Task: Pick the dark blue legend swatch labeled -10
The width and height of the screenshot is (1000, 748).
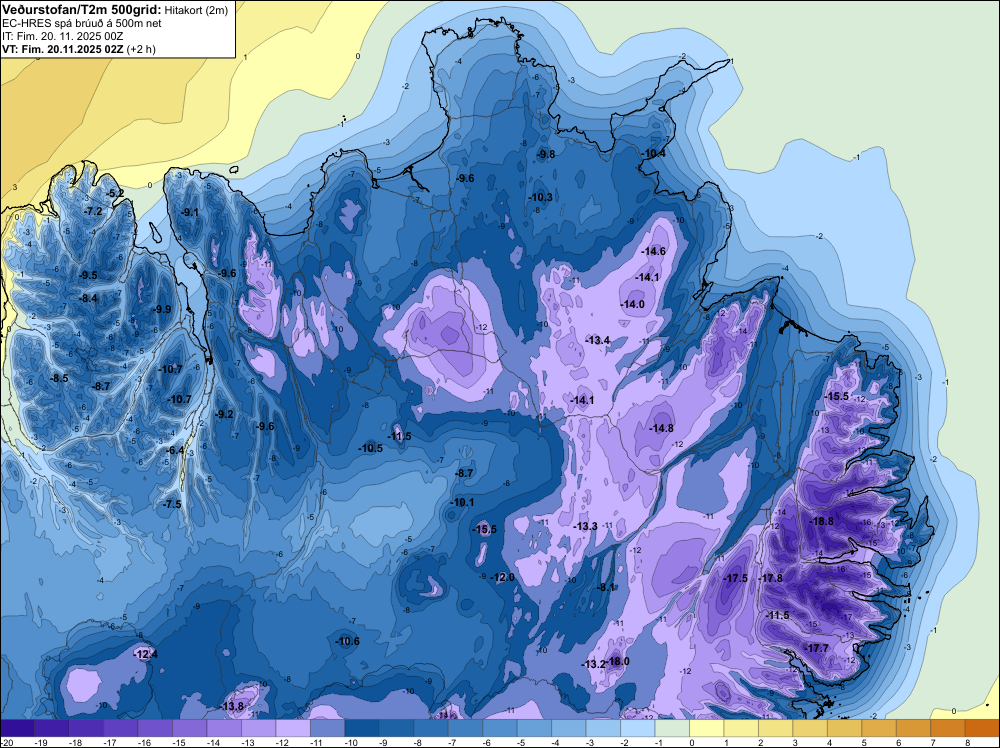Action: coord(362,728)
